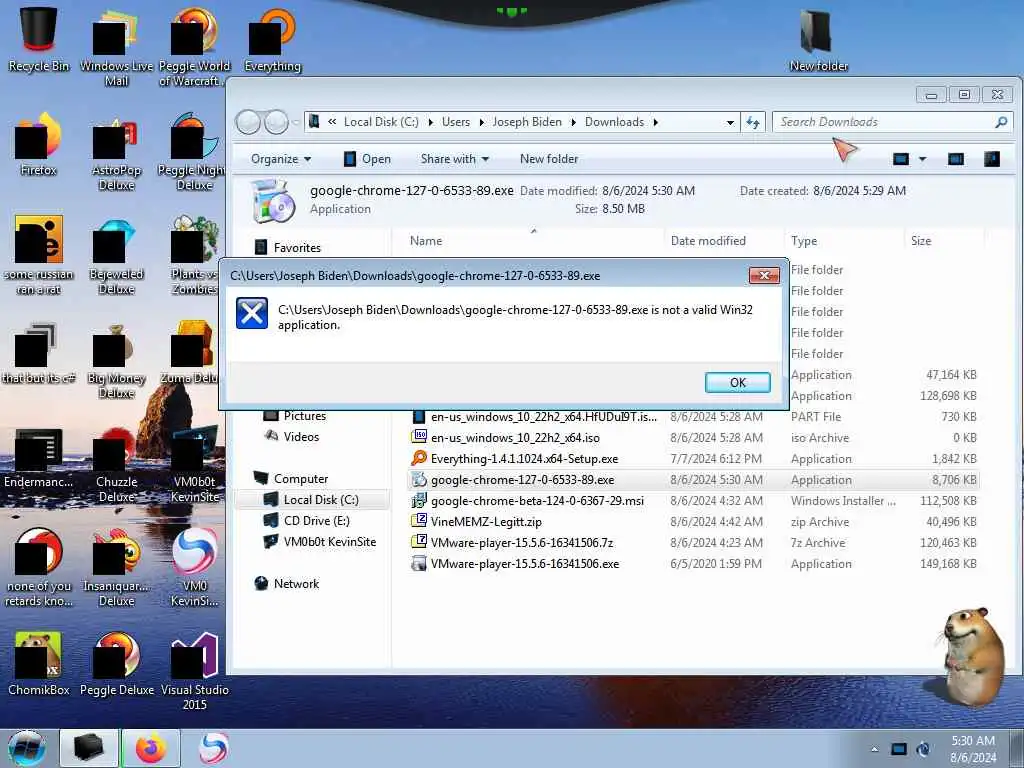Sort by the Type column header

[844, 241]
